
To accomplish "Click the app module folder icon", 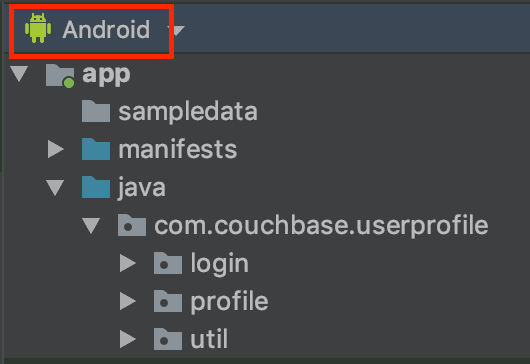I will [60, 76].
